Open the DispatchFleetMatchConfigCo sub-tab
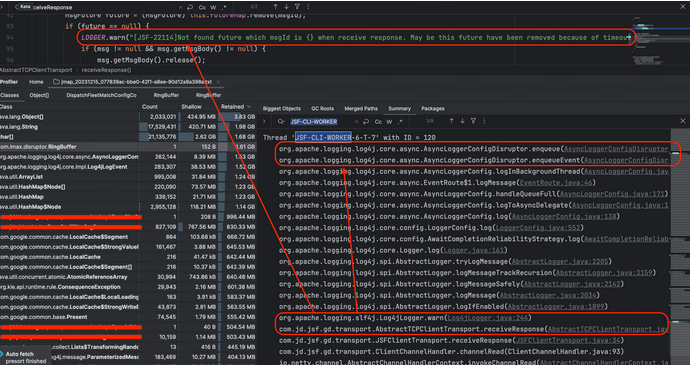This screenshot has height=365, width=690. [x=101, y=95]
